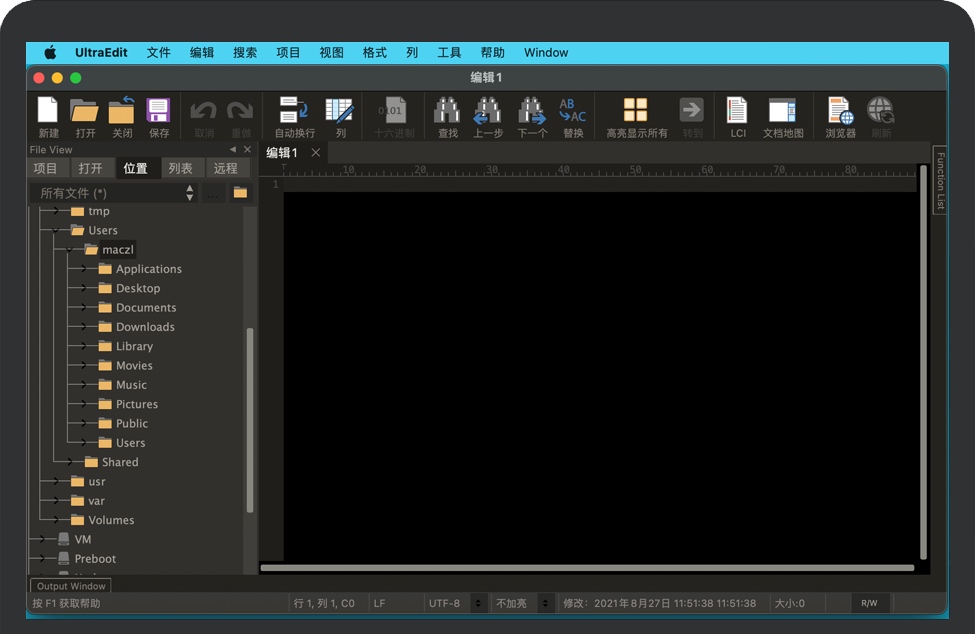
Task: Open the 格式 (Format) menu in menu bar
Action: pos(374,53)
